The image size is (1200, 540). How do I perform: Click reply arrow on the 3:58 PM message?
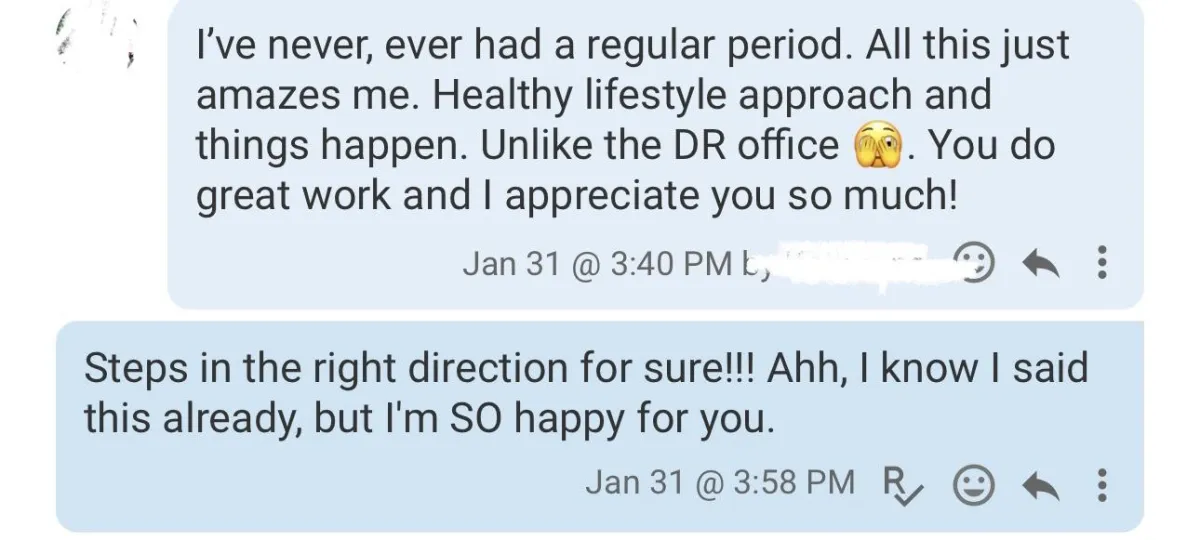click(1040, 484)
